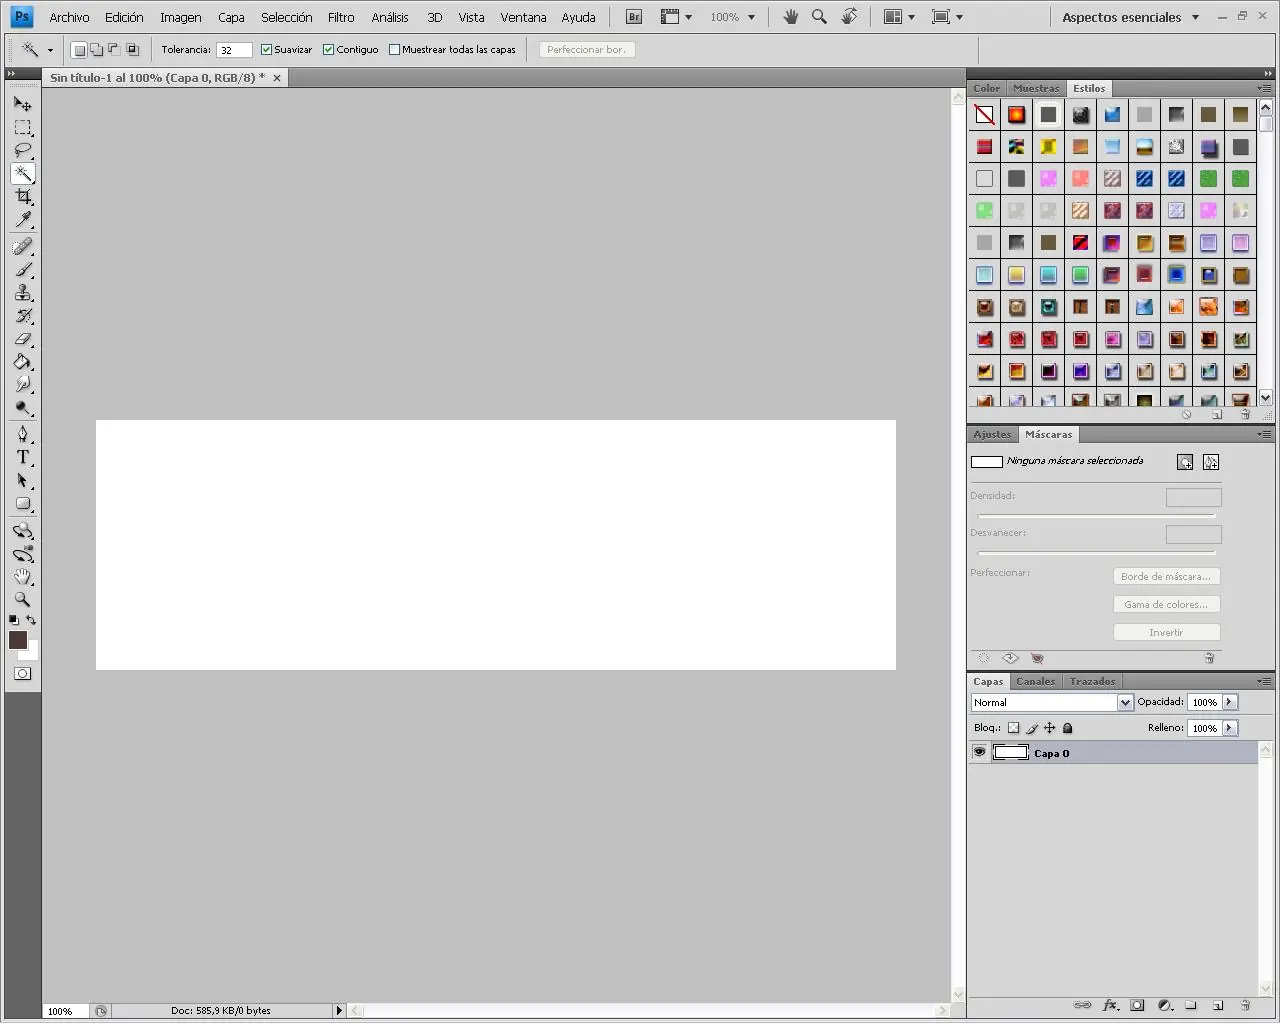Image resolution: width=1280 pixels, height=1024 pixels.
Task: Open the Opacidad slider arrow
Action: (1230, 702)
